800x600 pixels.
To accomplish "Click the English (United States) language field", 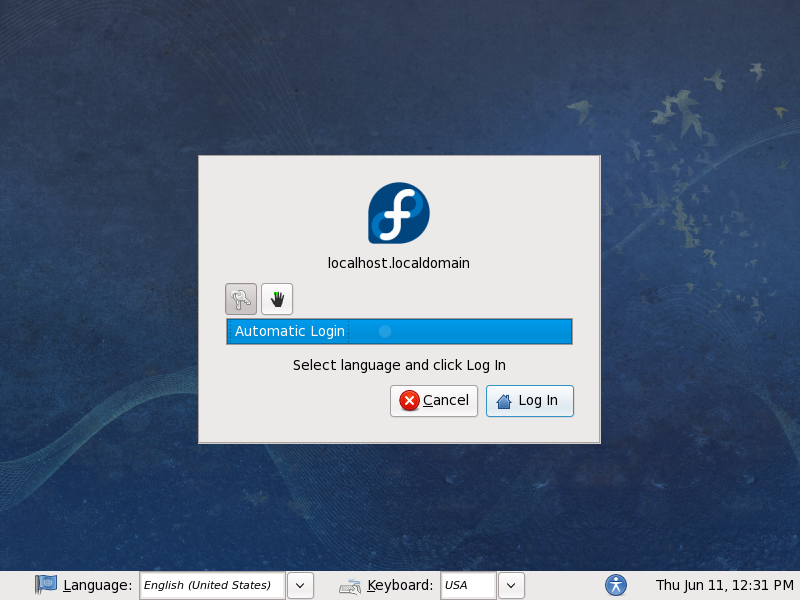I will coord(212,585).
